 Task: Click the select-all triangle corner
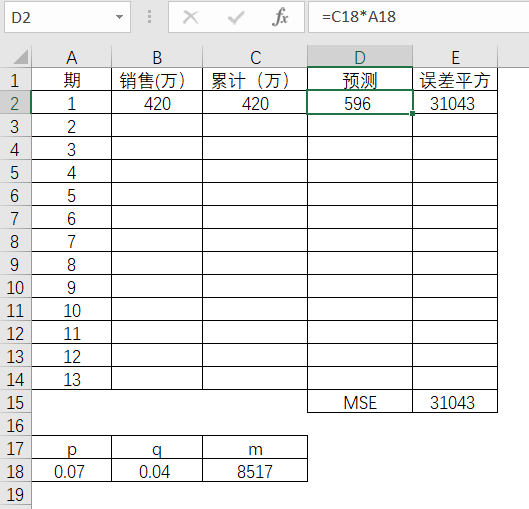[x=21, y=57]
